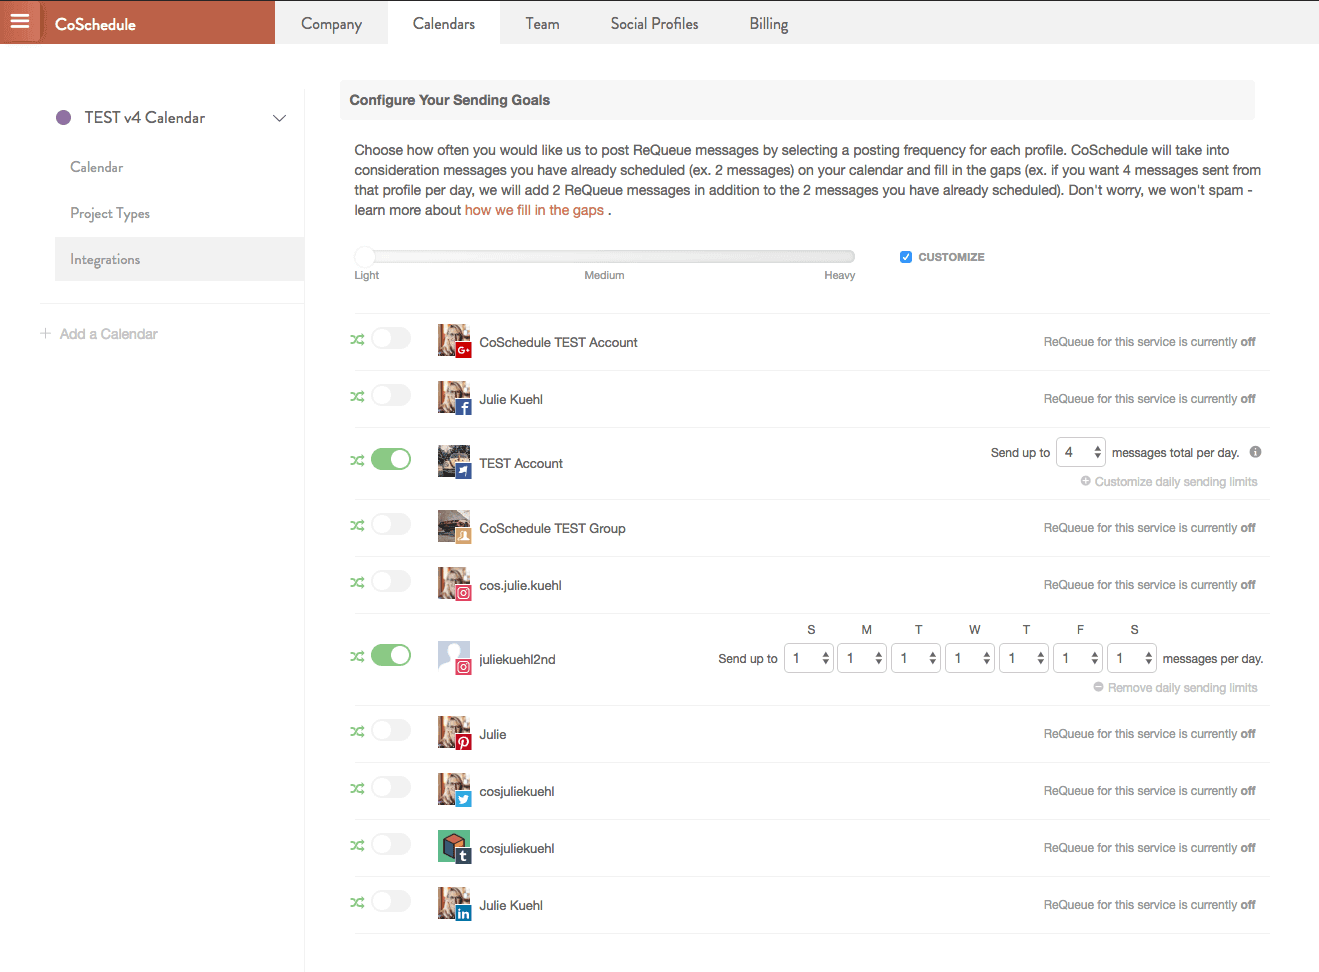Image resolution: width=1319 pixels, height=972 pixels.
Task: Open the Sunday messages dropdown for juliekuehl2nd
Action: [x=809, y=658]
